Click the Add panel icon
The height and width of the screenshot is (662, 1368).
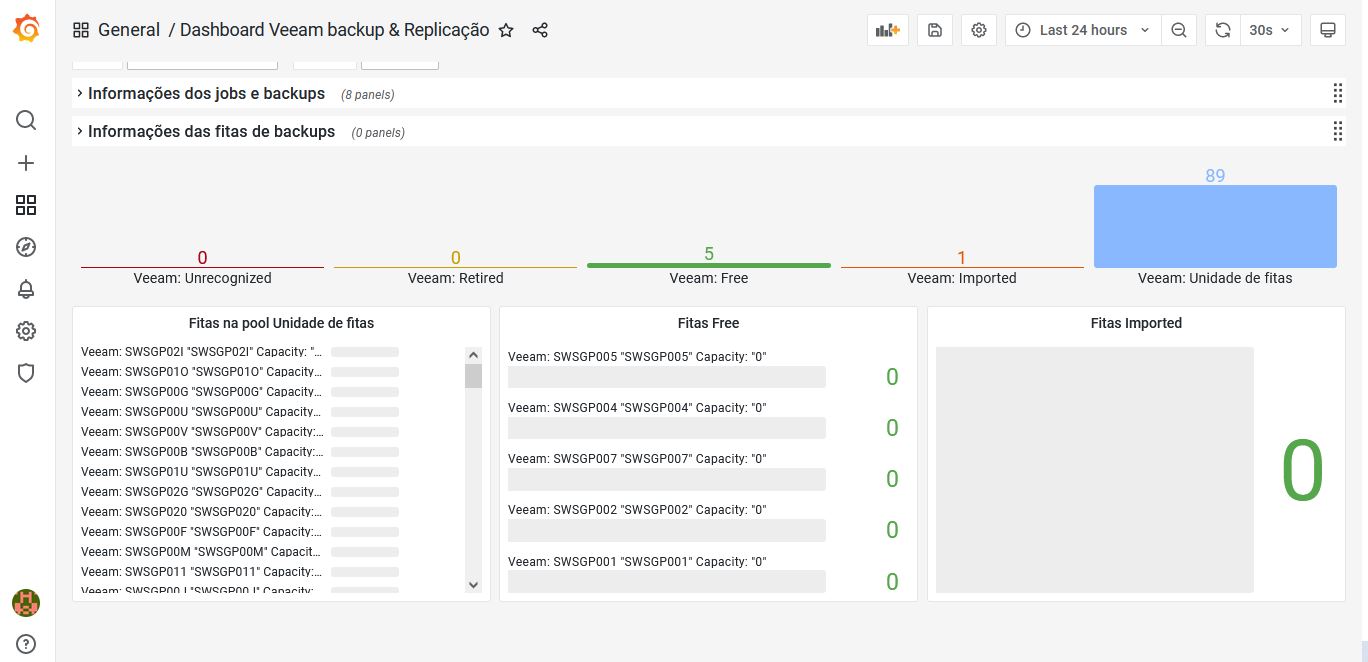click(x=888, y=30)
